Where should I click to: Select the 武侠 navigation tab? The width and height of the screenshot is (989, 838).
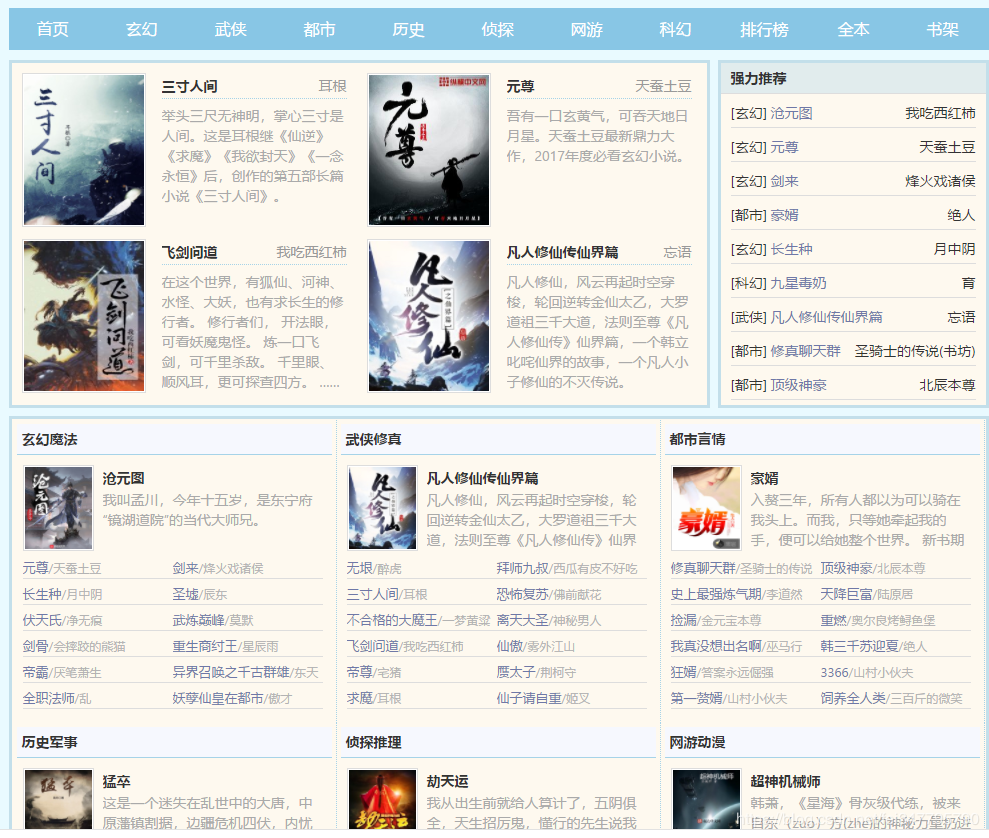(x=230, y=29)
